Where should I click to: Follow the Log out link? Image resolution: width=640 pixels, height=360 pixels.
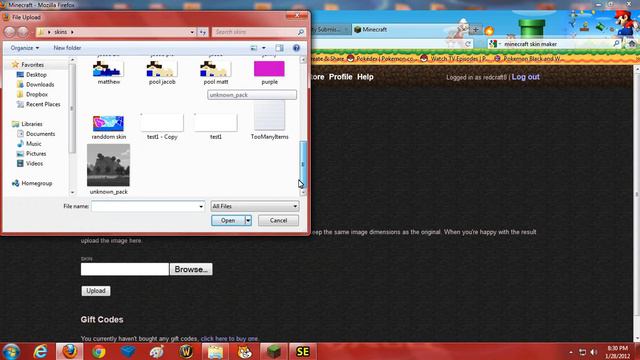click(x=525, y=77)
